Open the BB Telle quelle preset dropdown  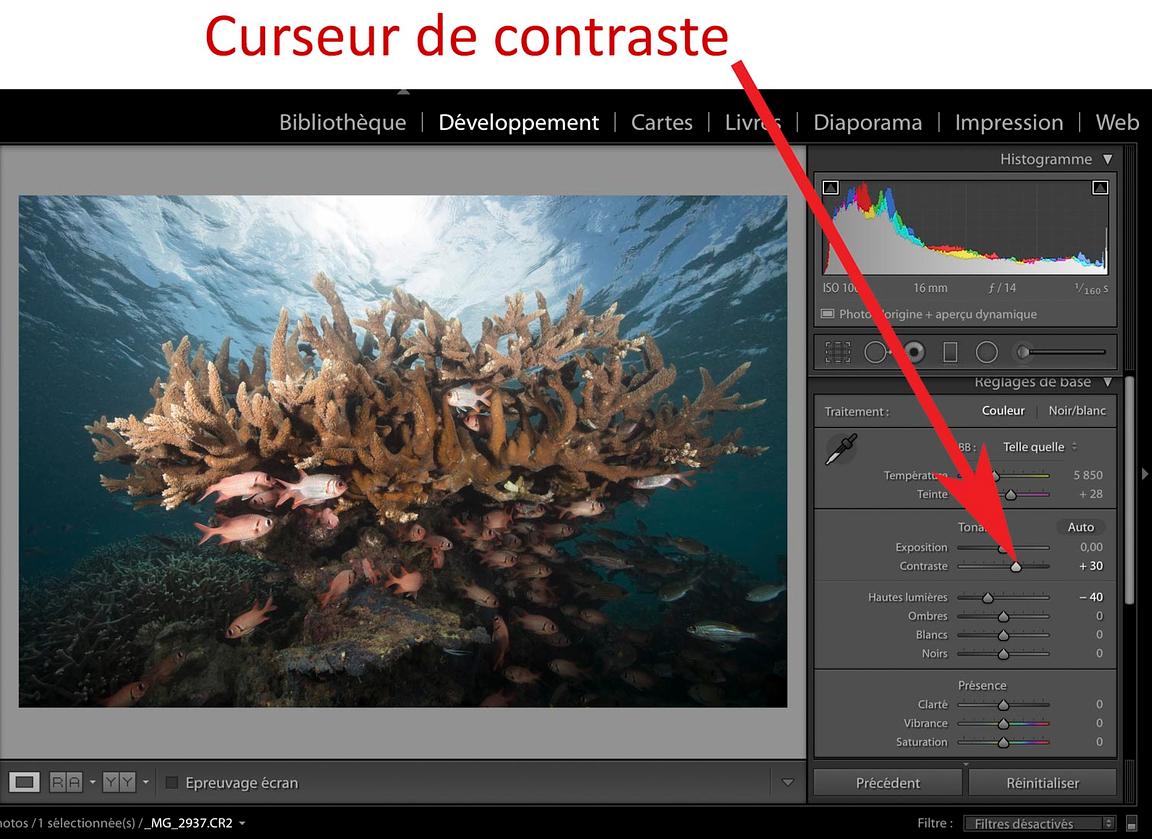coord(1040,447)
